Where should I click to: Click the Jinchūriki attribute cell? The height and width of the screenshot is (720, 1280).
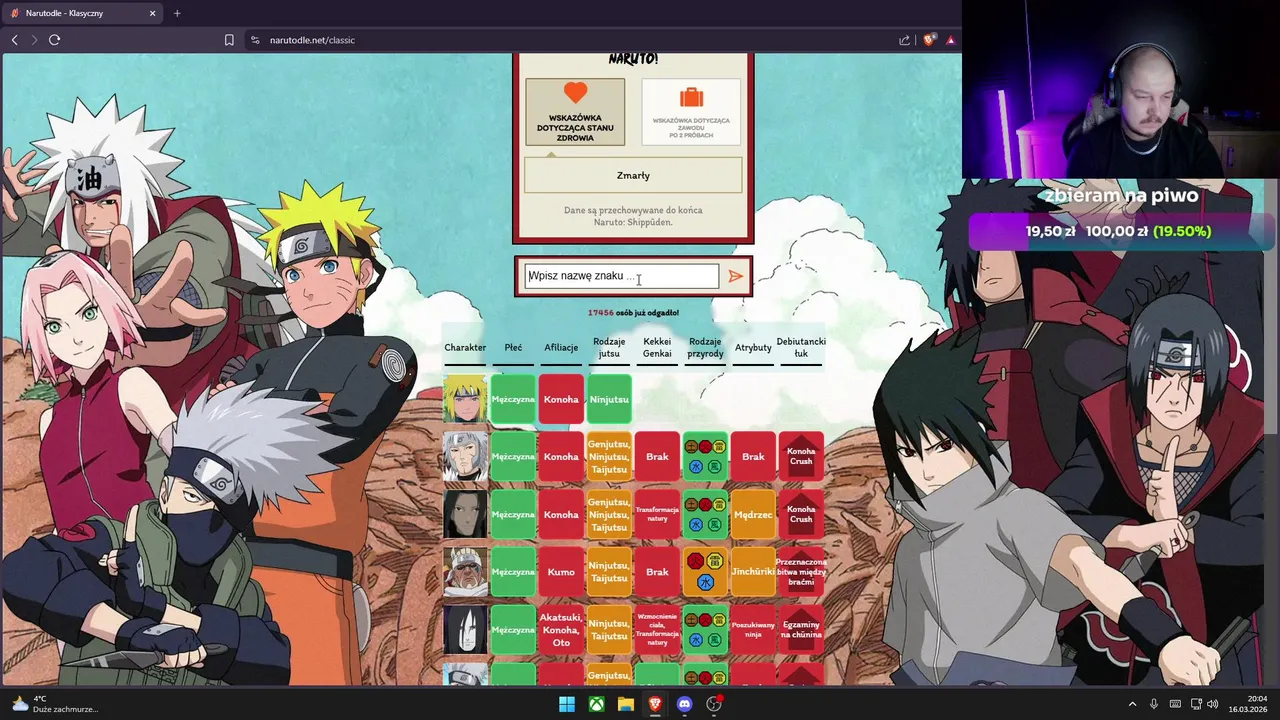753,572
